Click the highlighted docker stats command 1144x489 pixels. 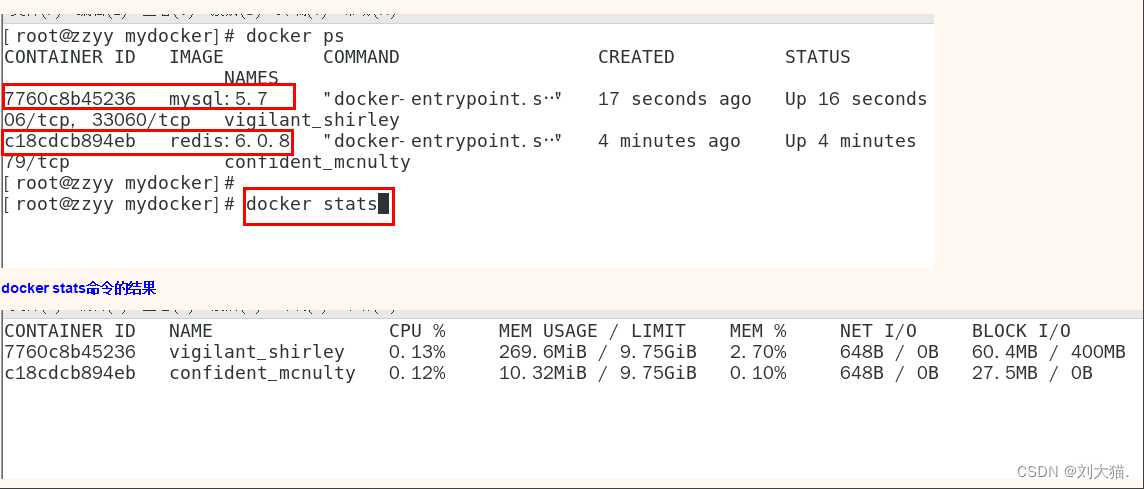click(311, 204)
